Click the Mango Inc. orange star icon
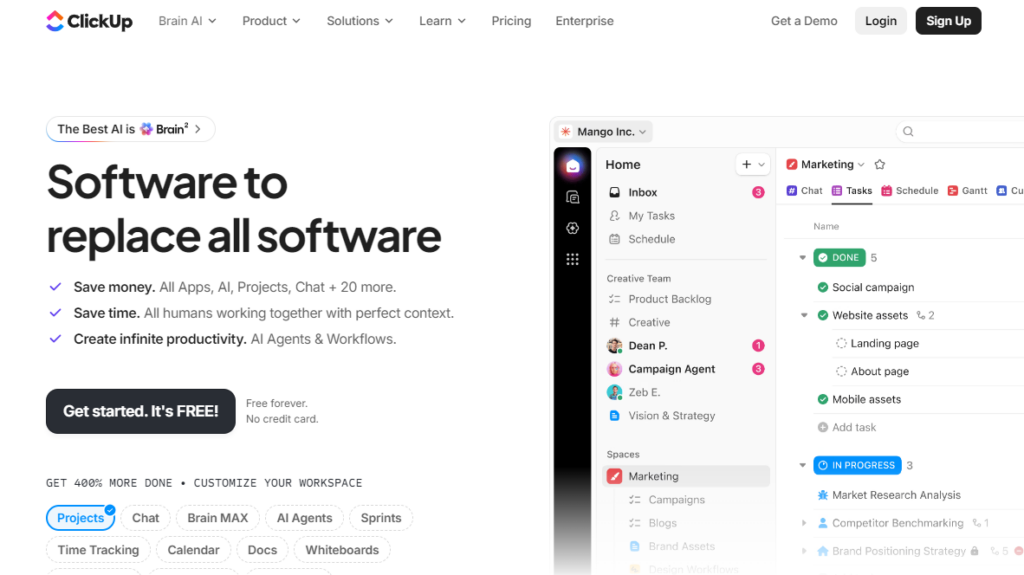 coord(566,131)
